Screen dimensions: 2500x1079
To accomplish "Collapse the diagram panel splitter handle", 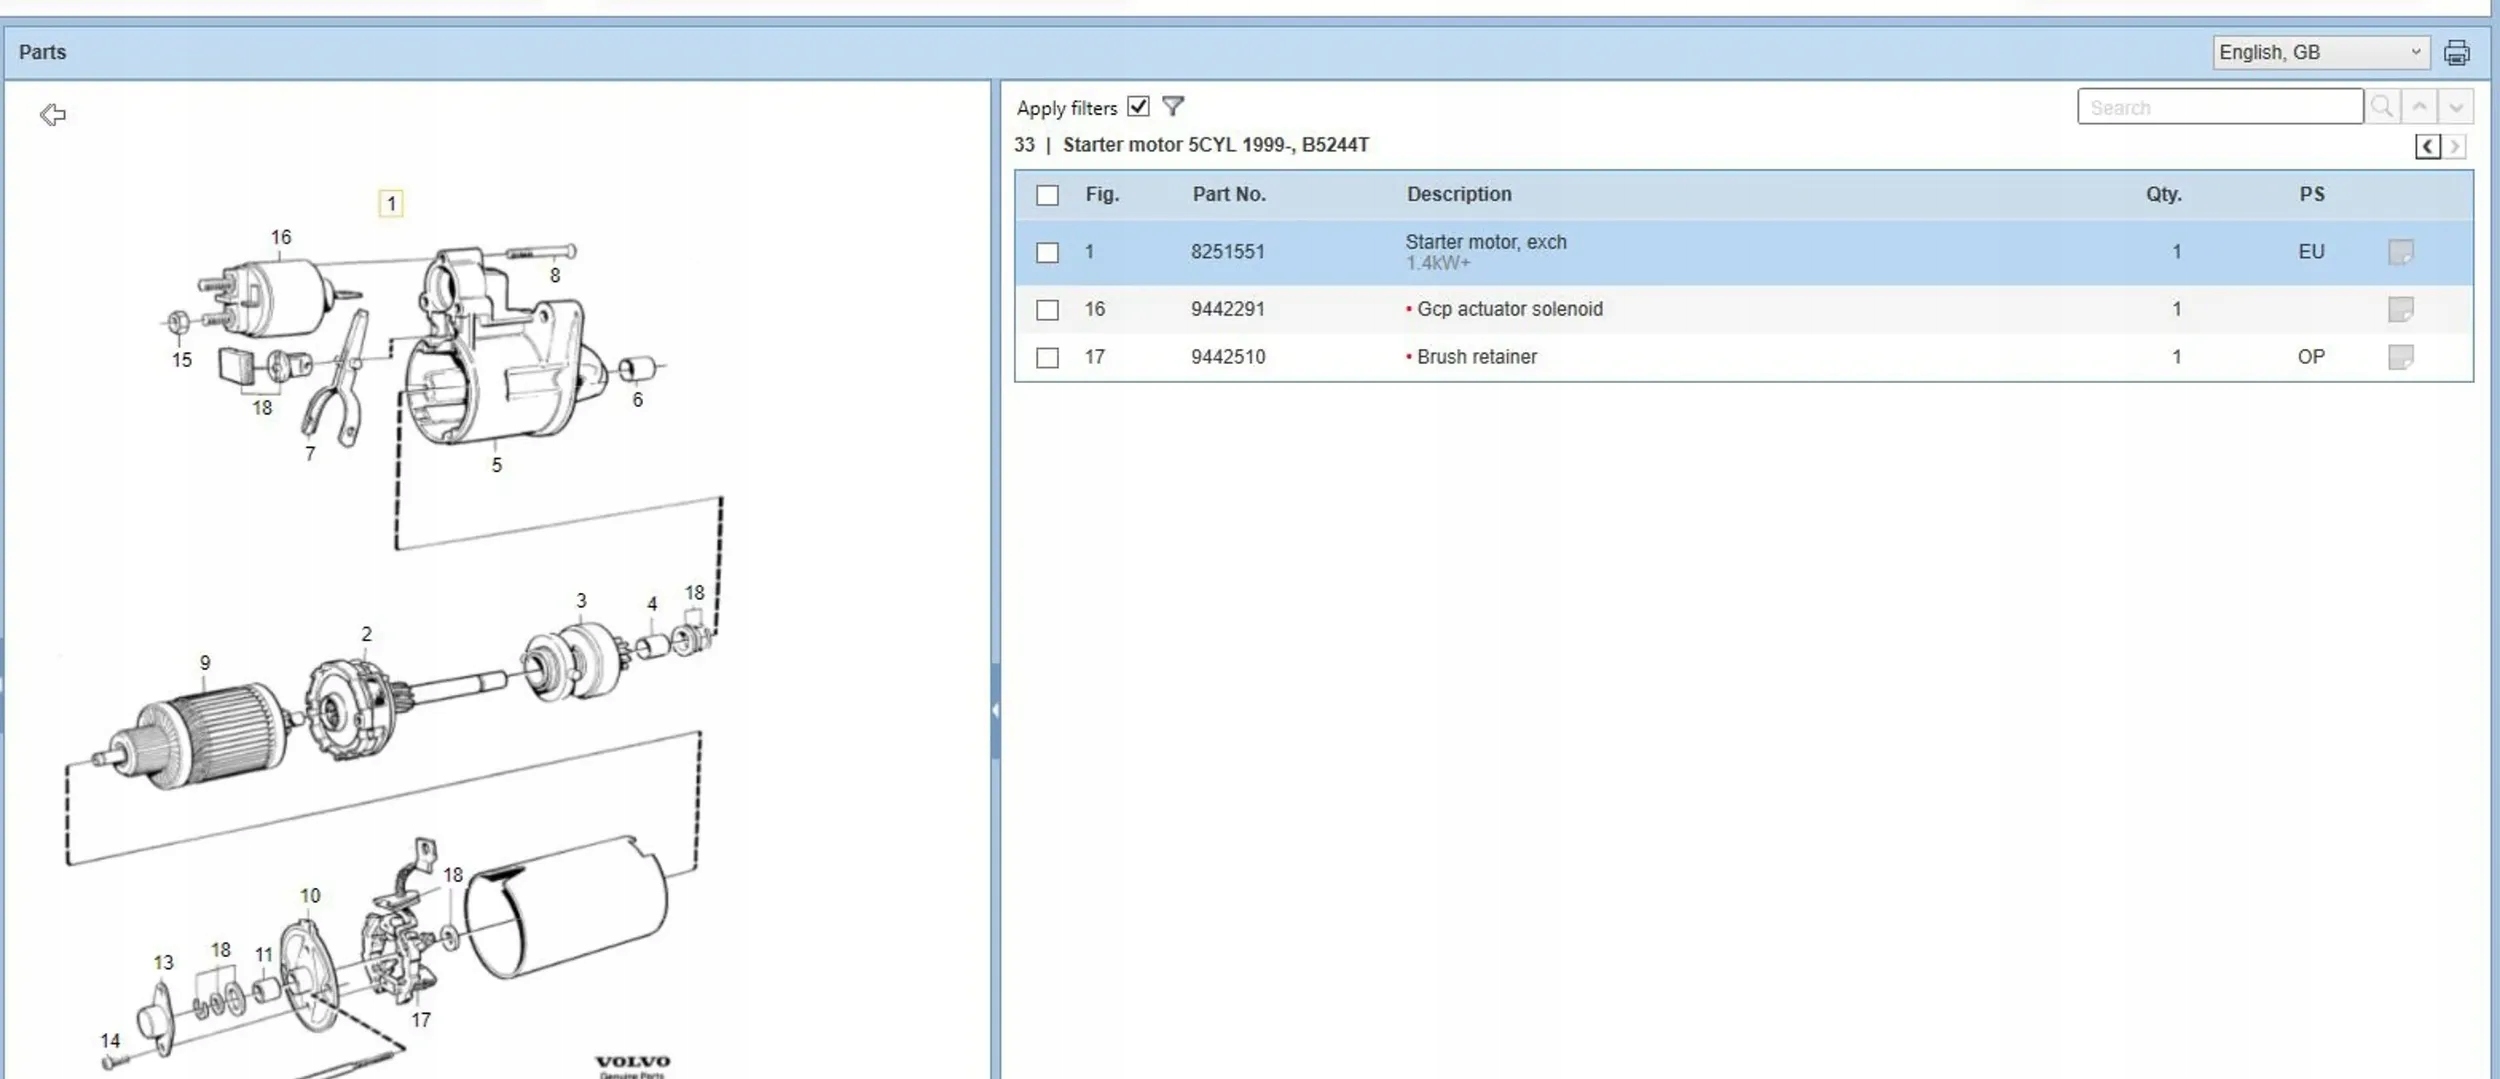I will (x=995, y=710).
